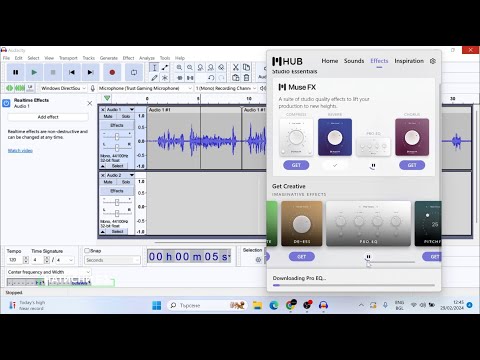Click the Add effect button

click(48, 117)
